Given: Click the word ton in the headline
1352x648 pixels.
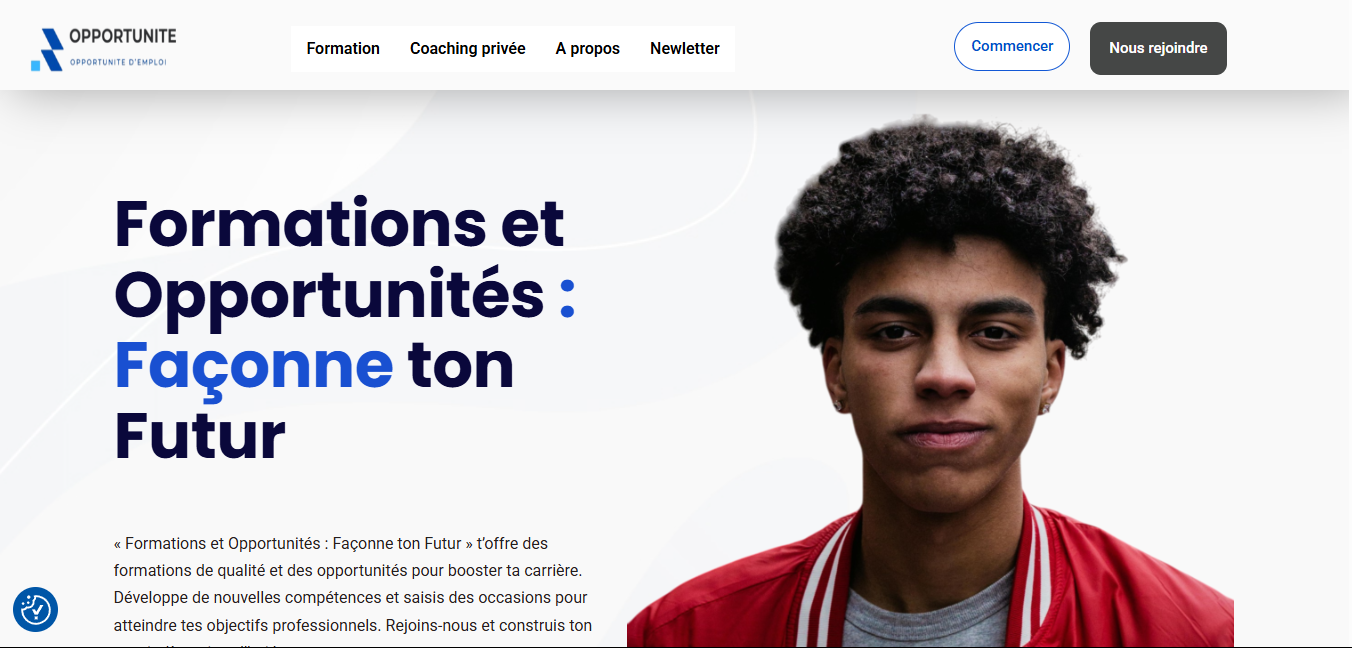Looking at the screenshot, I should (460, 365).
